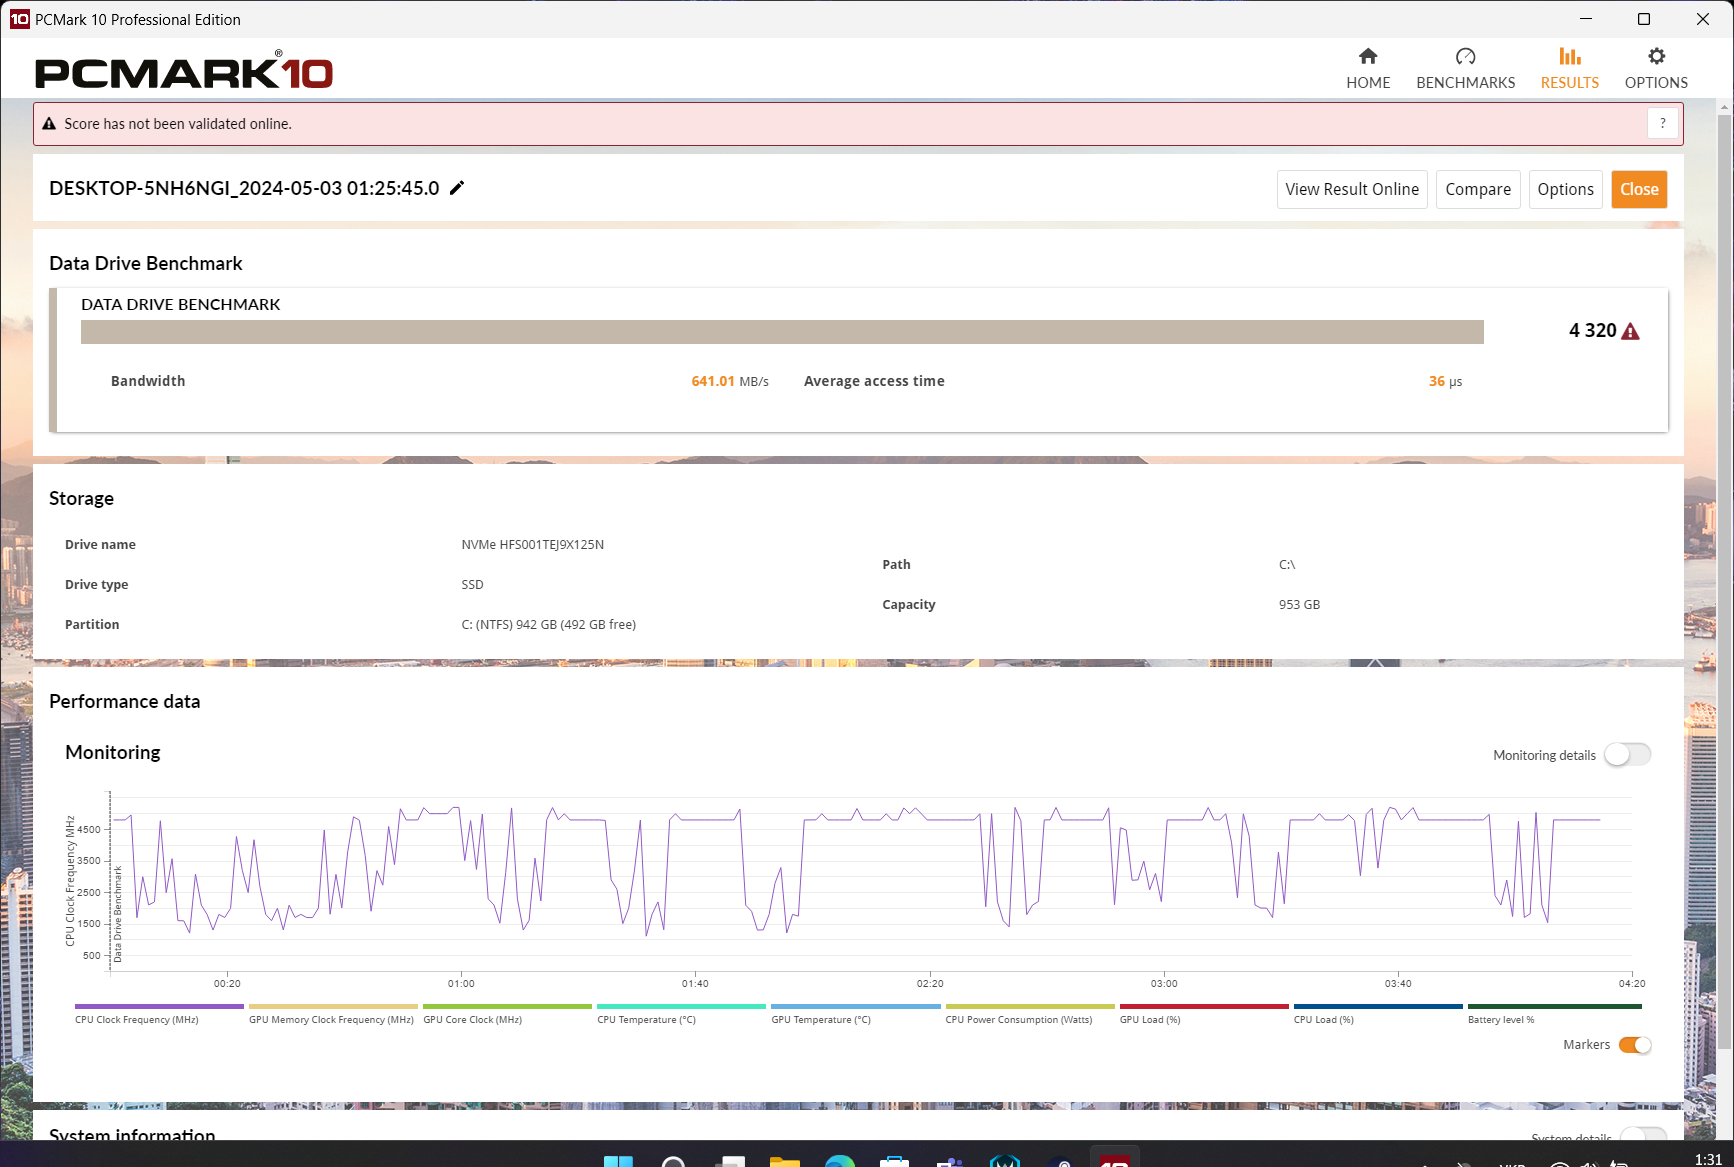The image size is (1734, 1167).
Task: Click the Results bar chart icon
Action: coord(1569,57)
